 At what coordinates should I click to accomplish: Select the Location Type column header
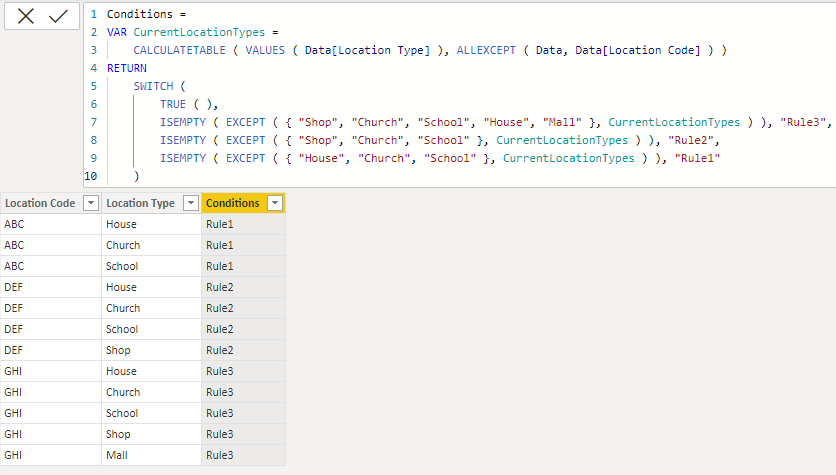click(140, 203)
